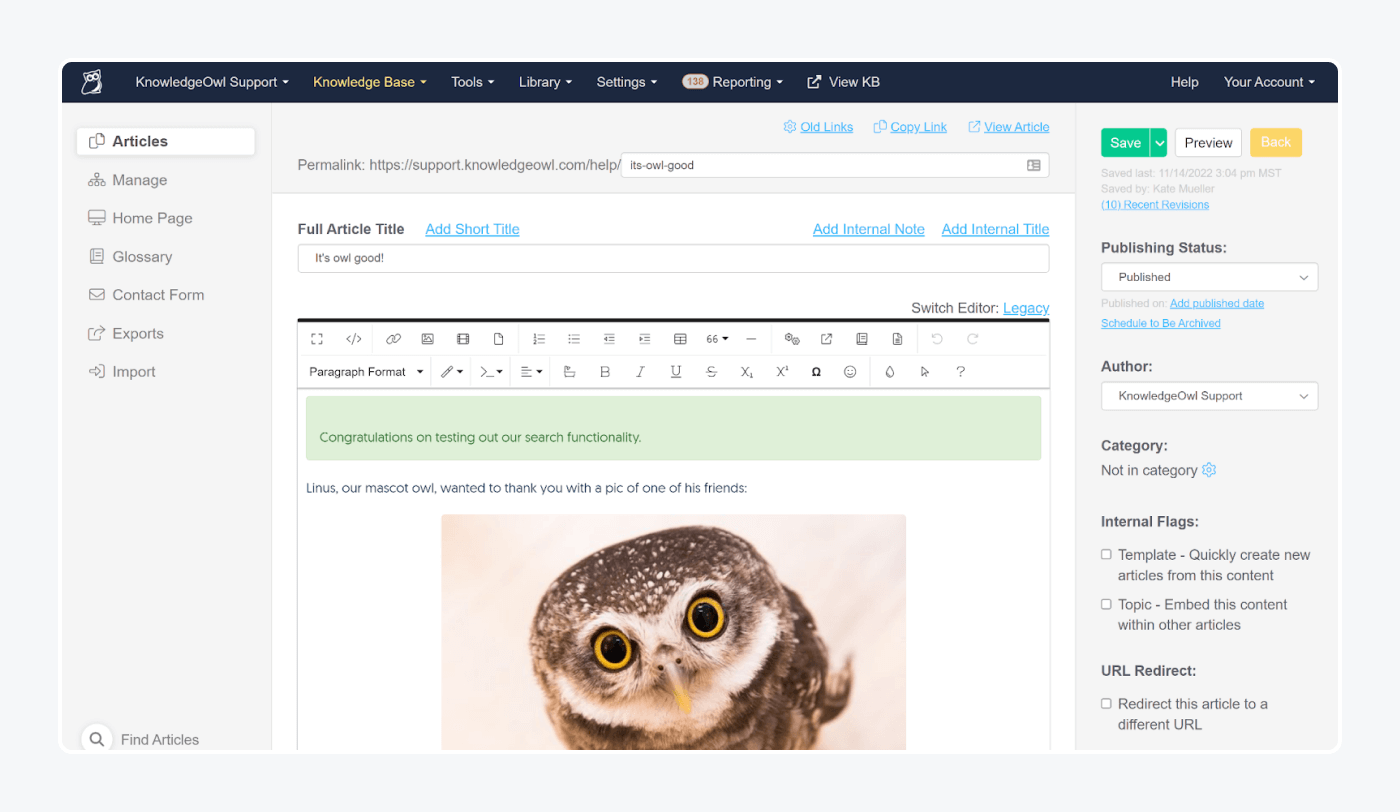The image size is (1400, 812).
Task: Insert an image via editor toolbar
Action: point(427,339)
